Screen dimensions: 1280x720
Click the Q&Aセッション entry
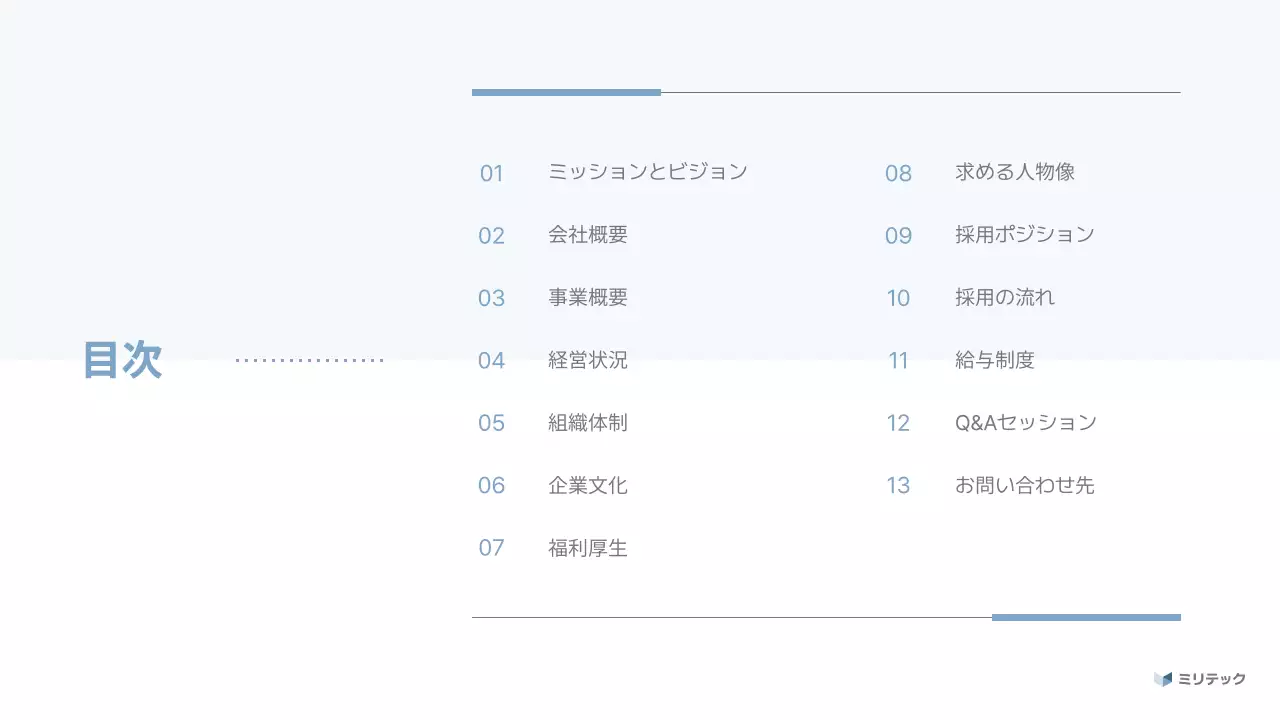pyautogui.click(x=1027, y=422)
